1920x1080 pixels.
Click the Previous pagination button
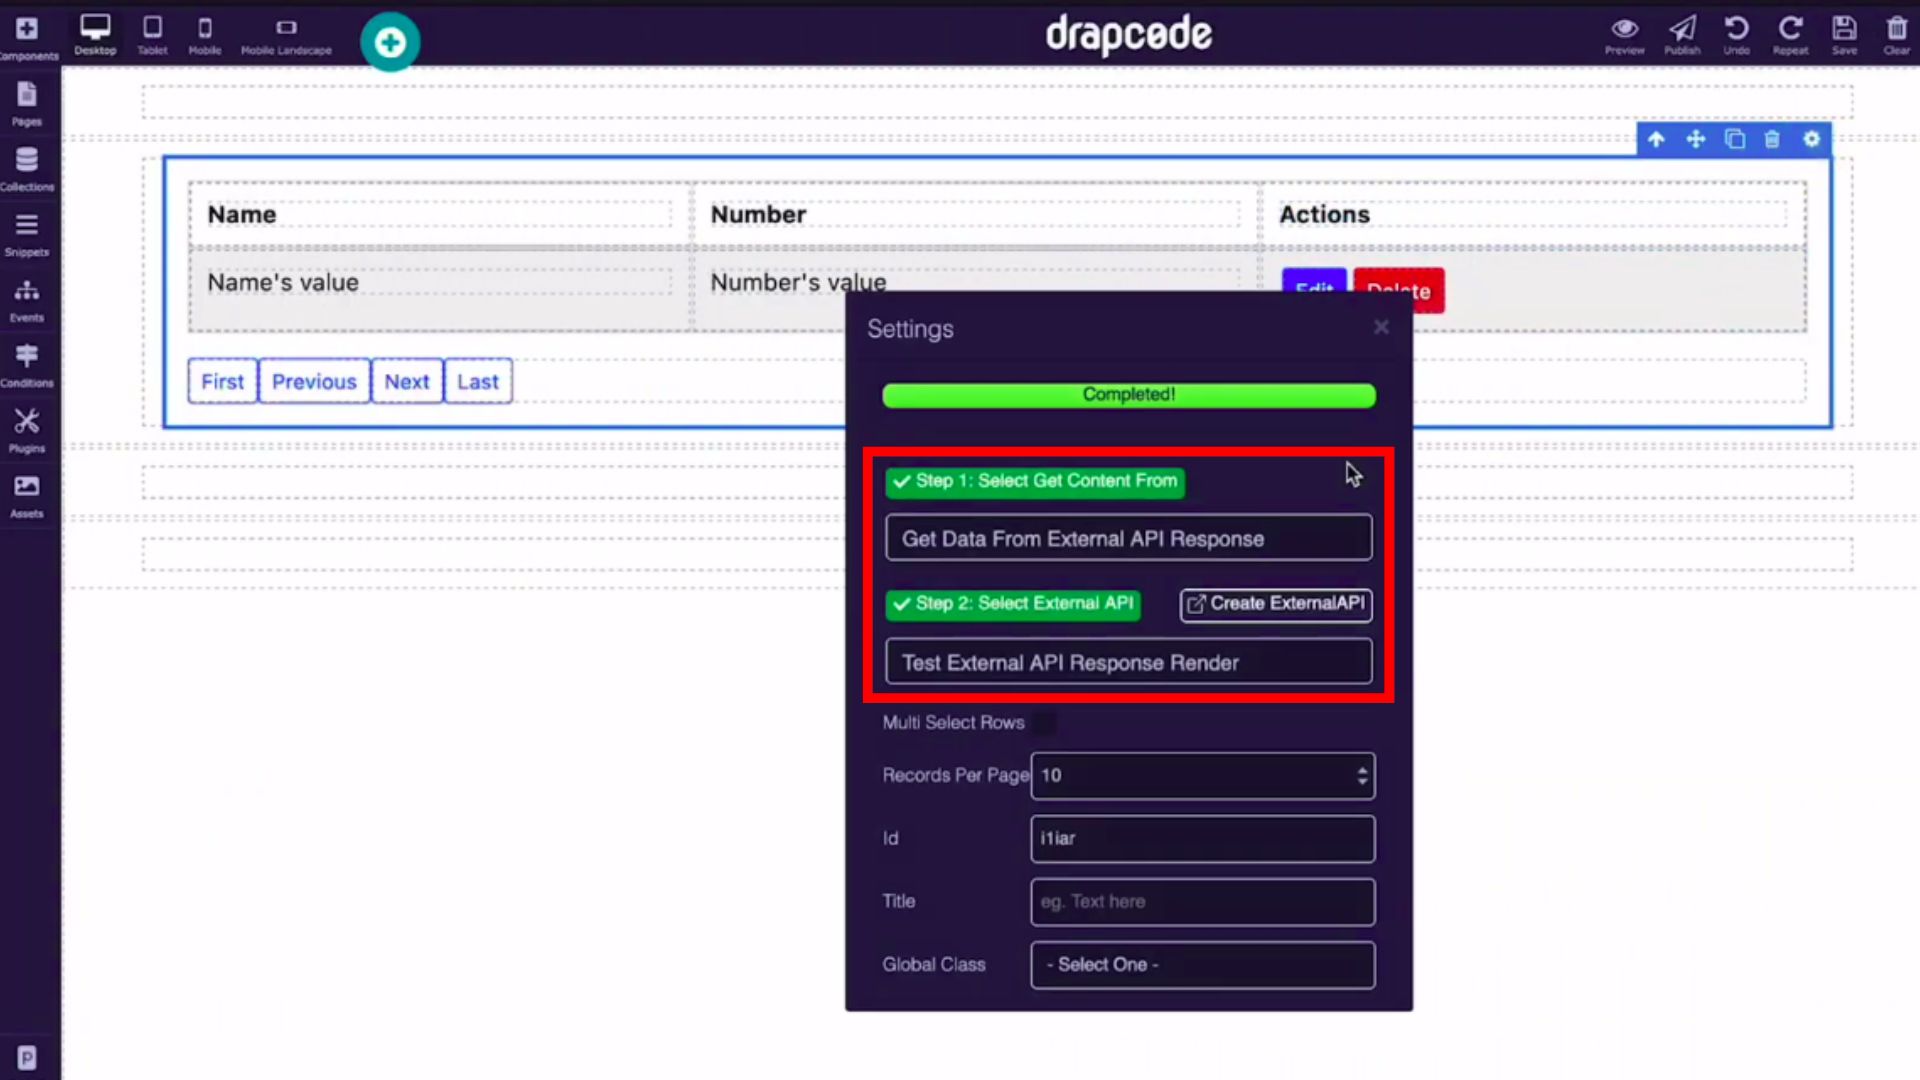314,381
